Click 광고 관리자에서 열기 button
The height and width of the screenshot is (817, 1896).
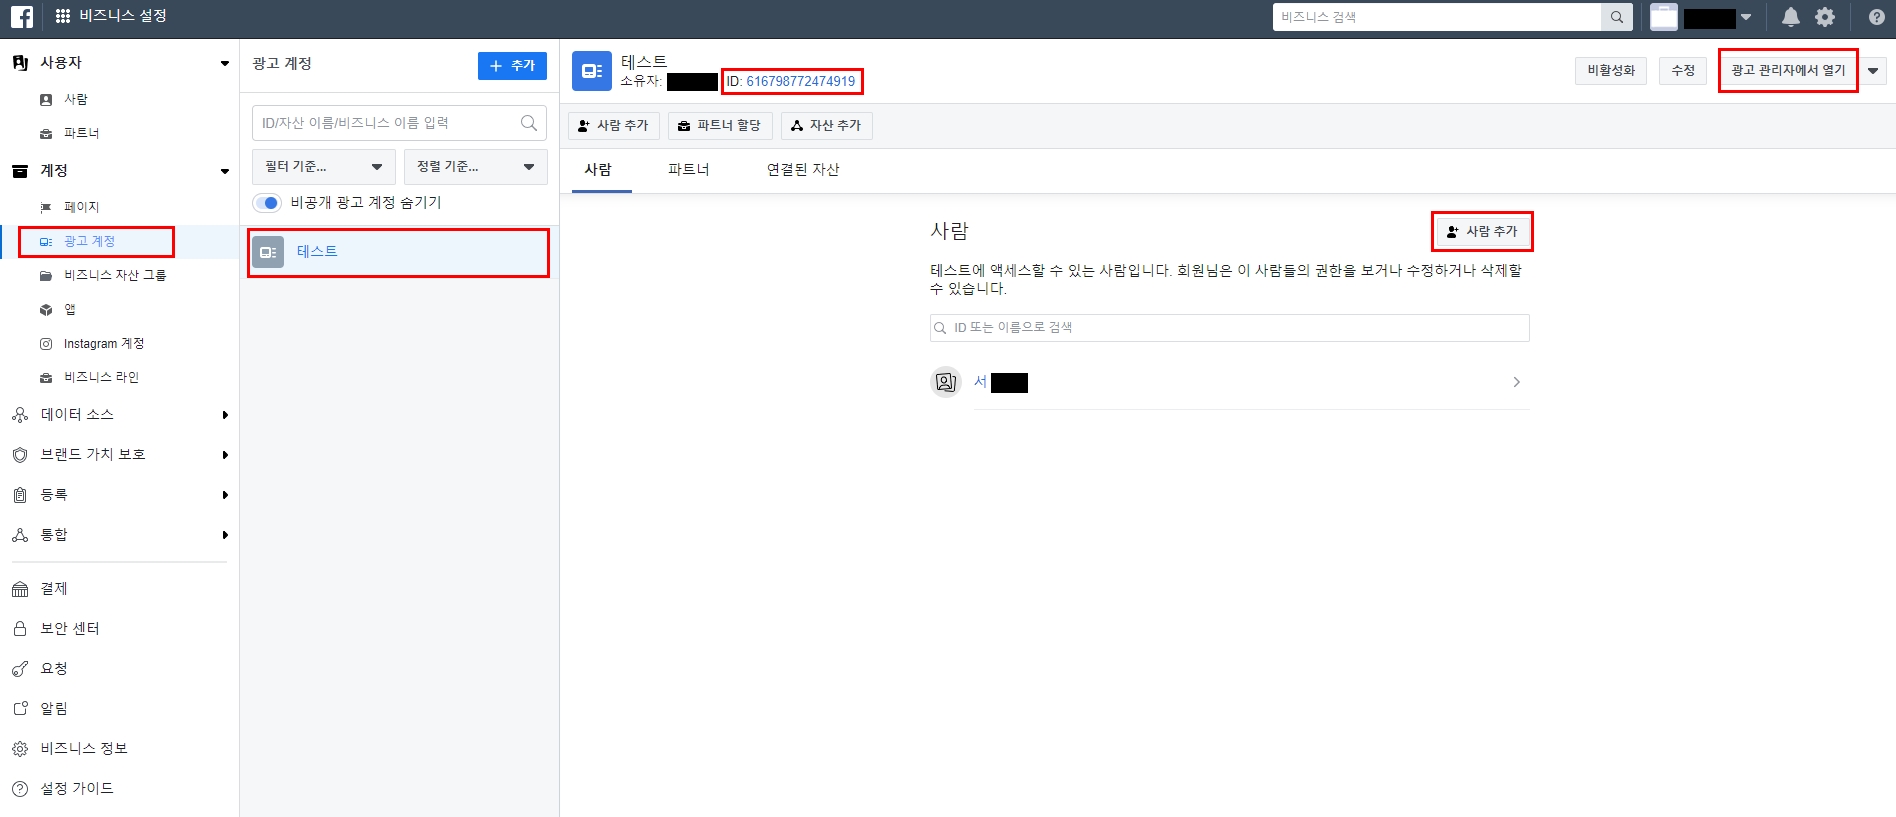click(1788, 71)
